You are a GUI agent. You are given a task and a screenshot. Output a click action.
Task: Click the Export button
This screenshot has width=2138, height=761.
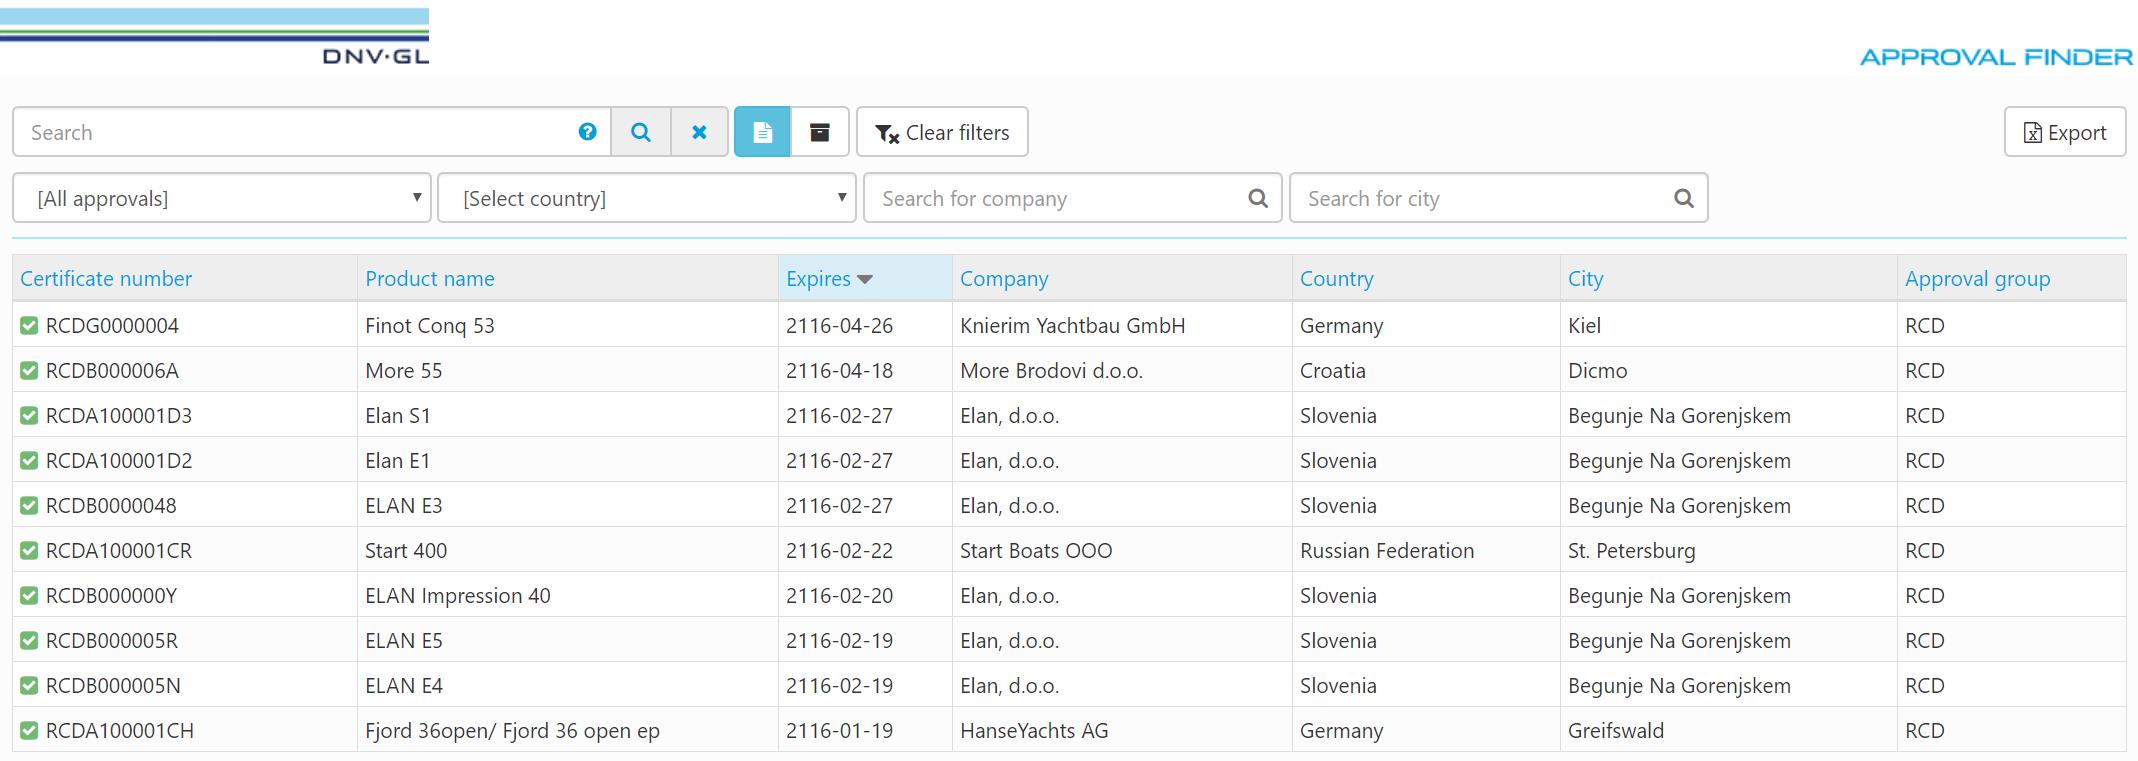(x=2065, y=132)
